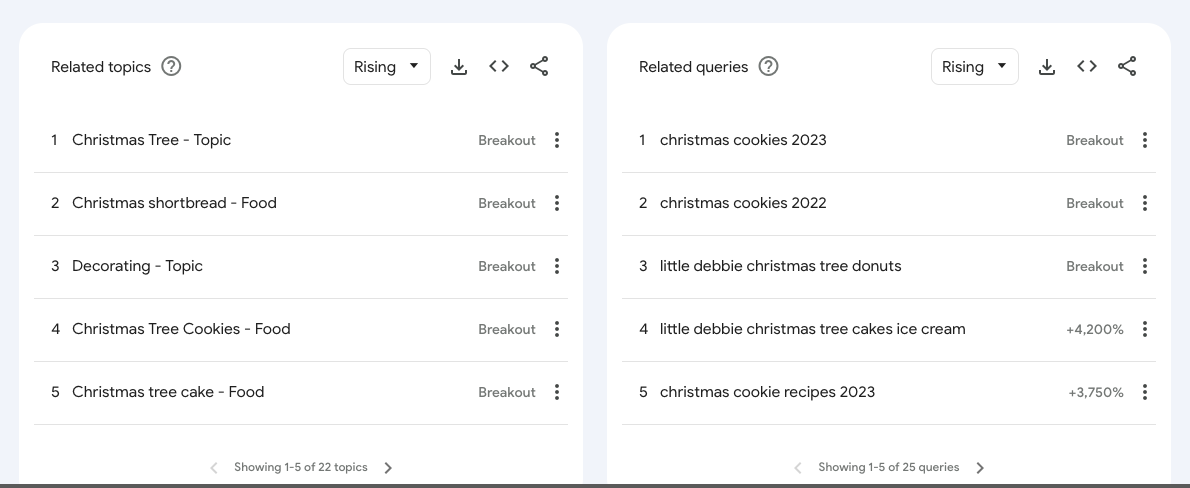Open embed code for Related topics

click(499, 67)
